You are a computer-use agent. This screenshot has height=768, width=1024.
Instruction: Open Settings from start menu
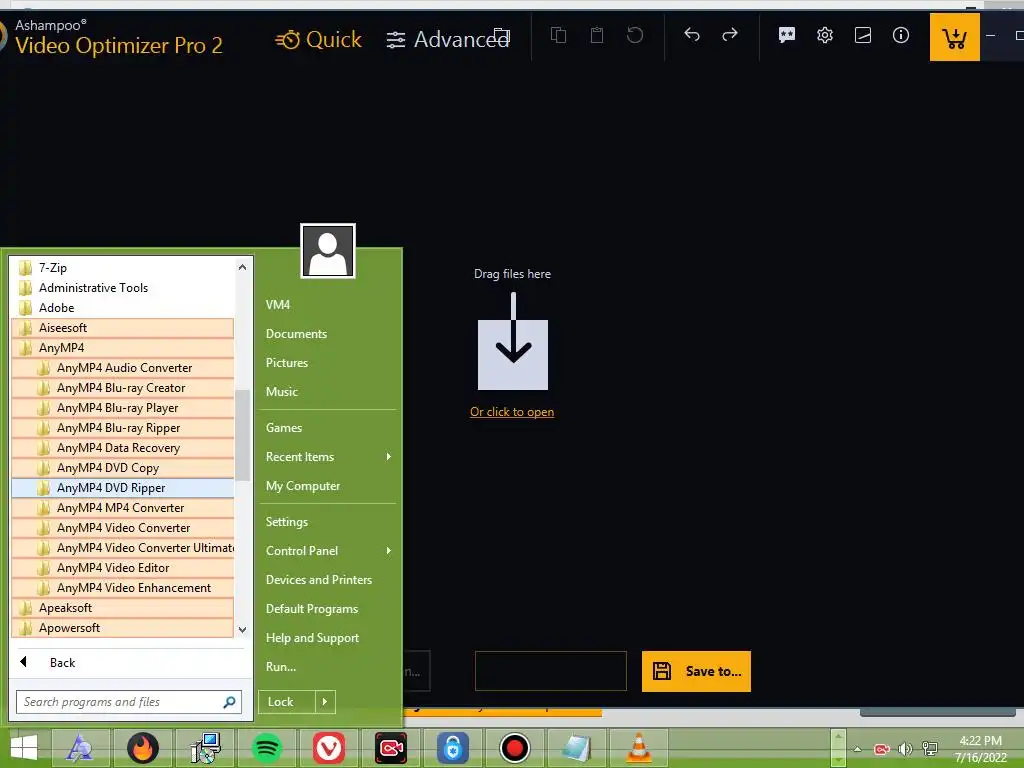(x=287, y=522)
